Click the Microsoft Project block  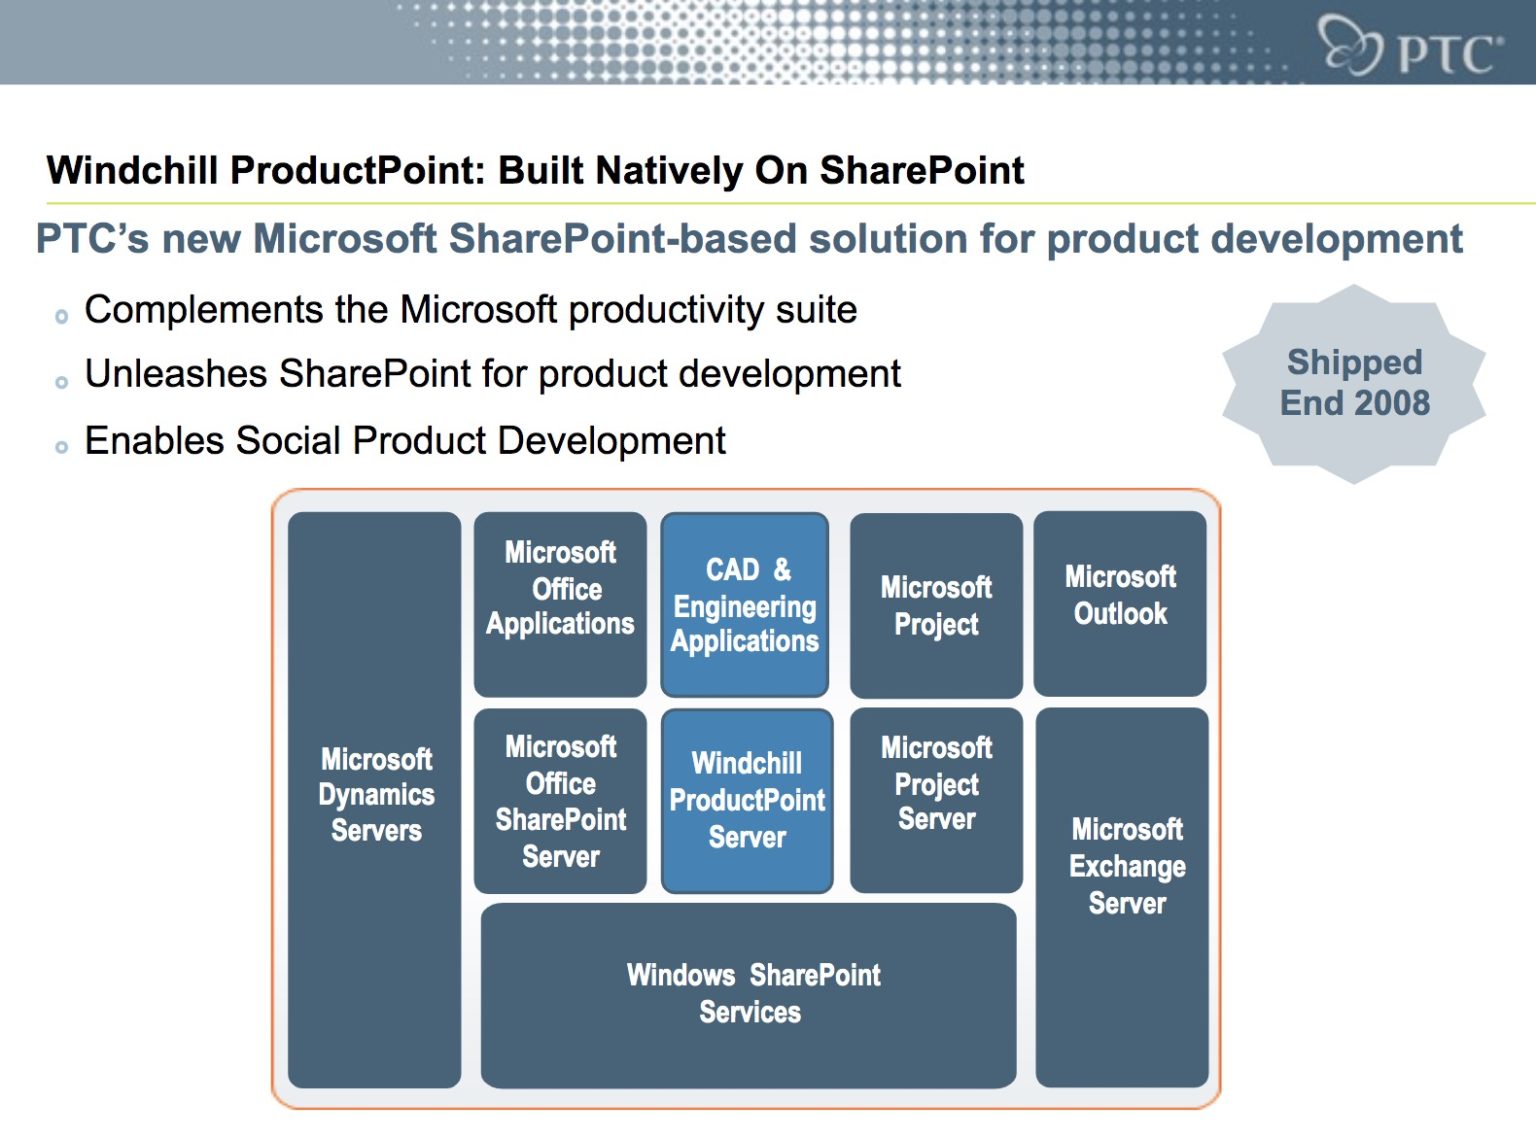tap(936, 605)
